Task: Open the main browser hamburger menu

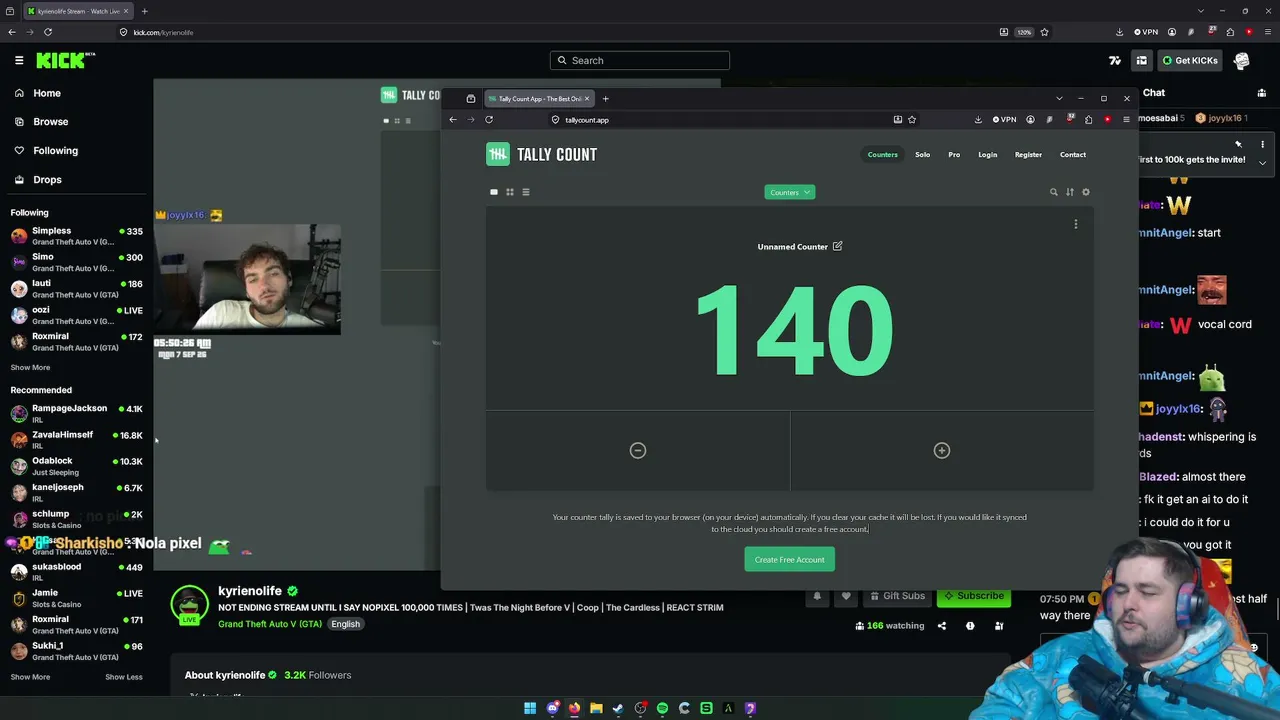Action: click(1267, 32)
